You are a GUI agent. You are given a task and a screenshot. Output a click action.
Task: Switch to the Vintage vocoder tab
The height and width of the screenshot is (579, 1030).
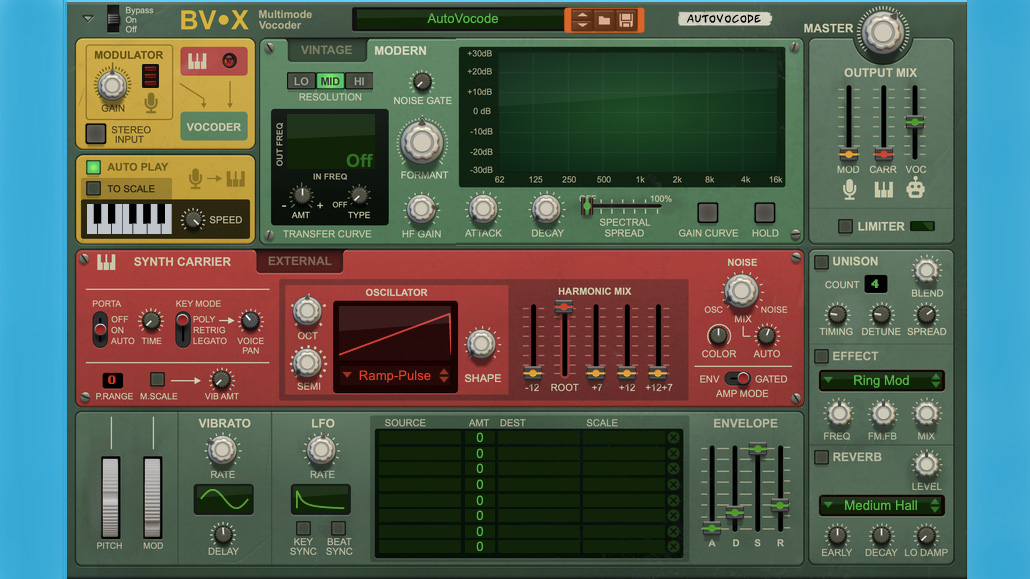326,50
